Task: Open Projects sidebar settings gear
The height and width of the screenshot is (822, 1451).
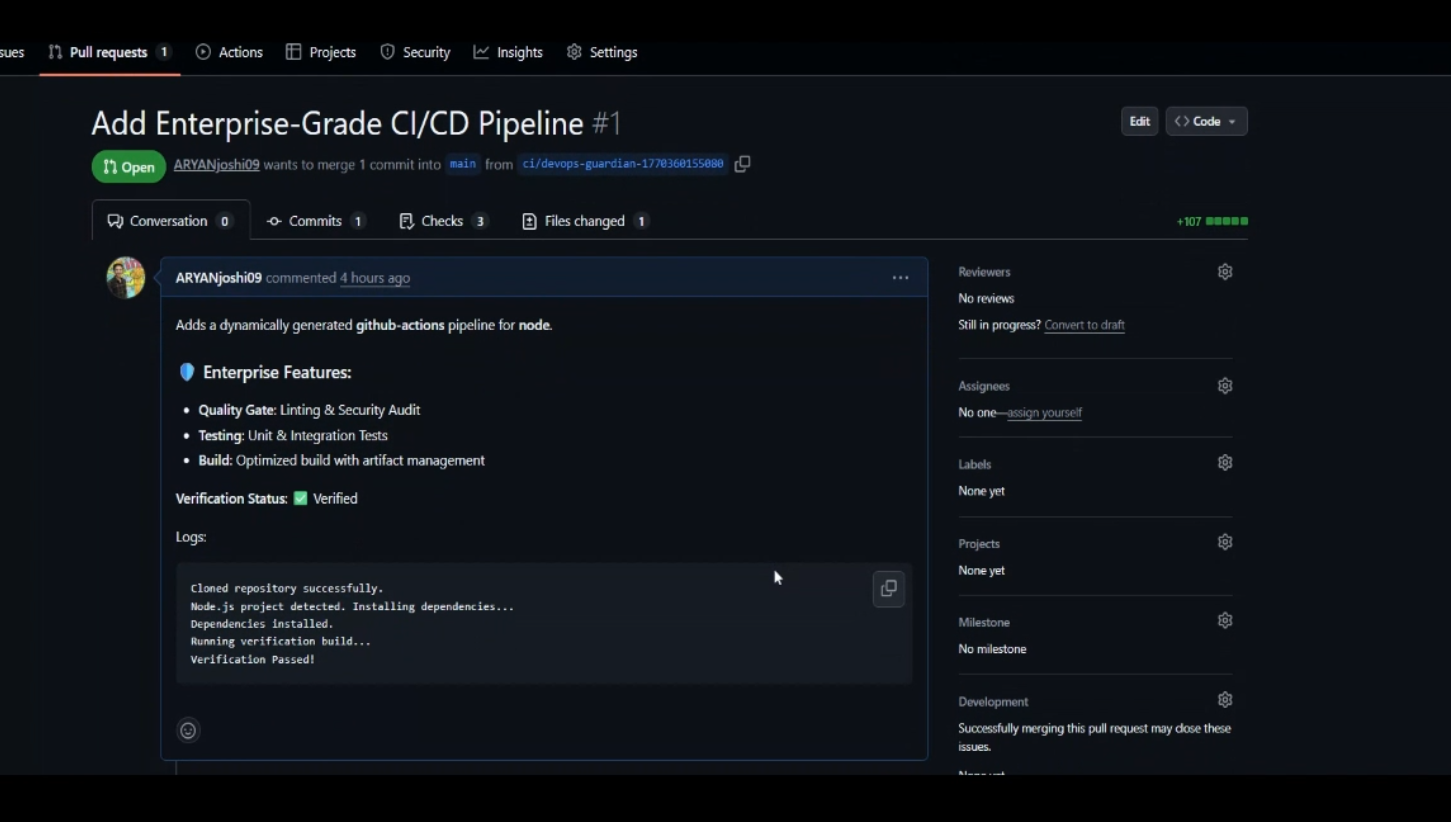Action: click(1225, 542)
